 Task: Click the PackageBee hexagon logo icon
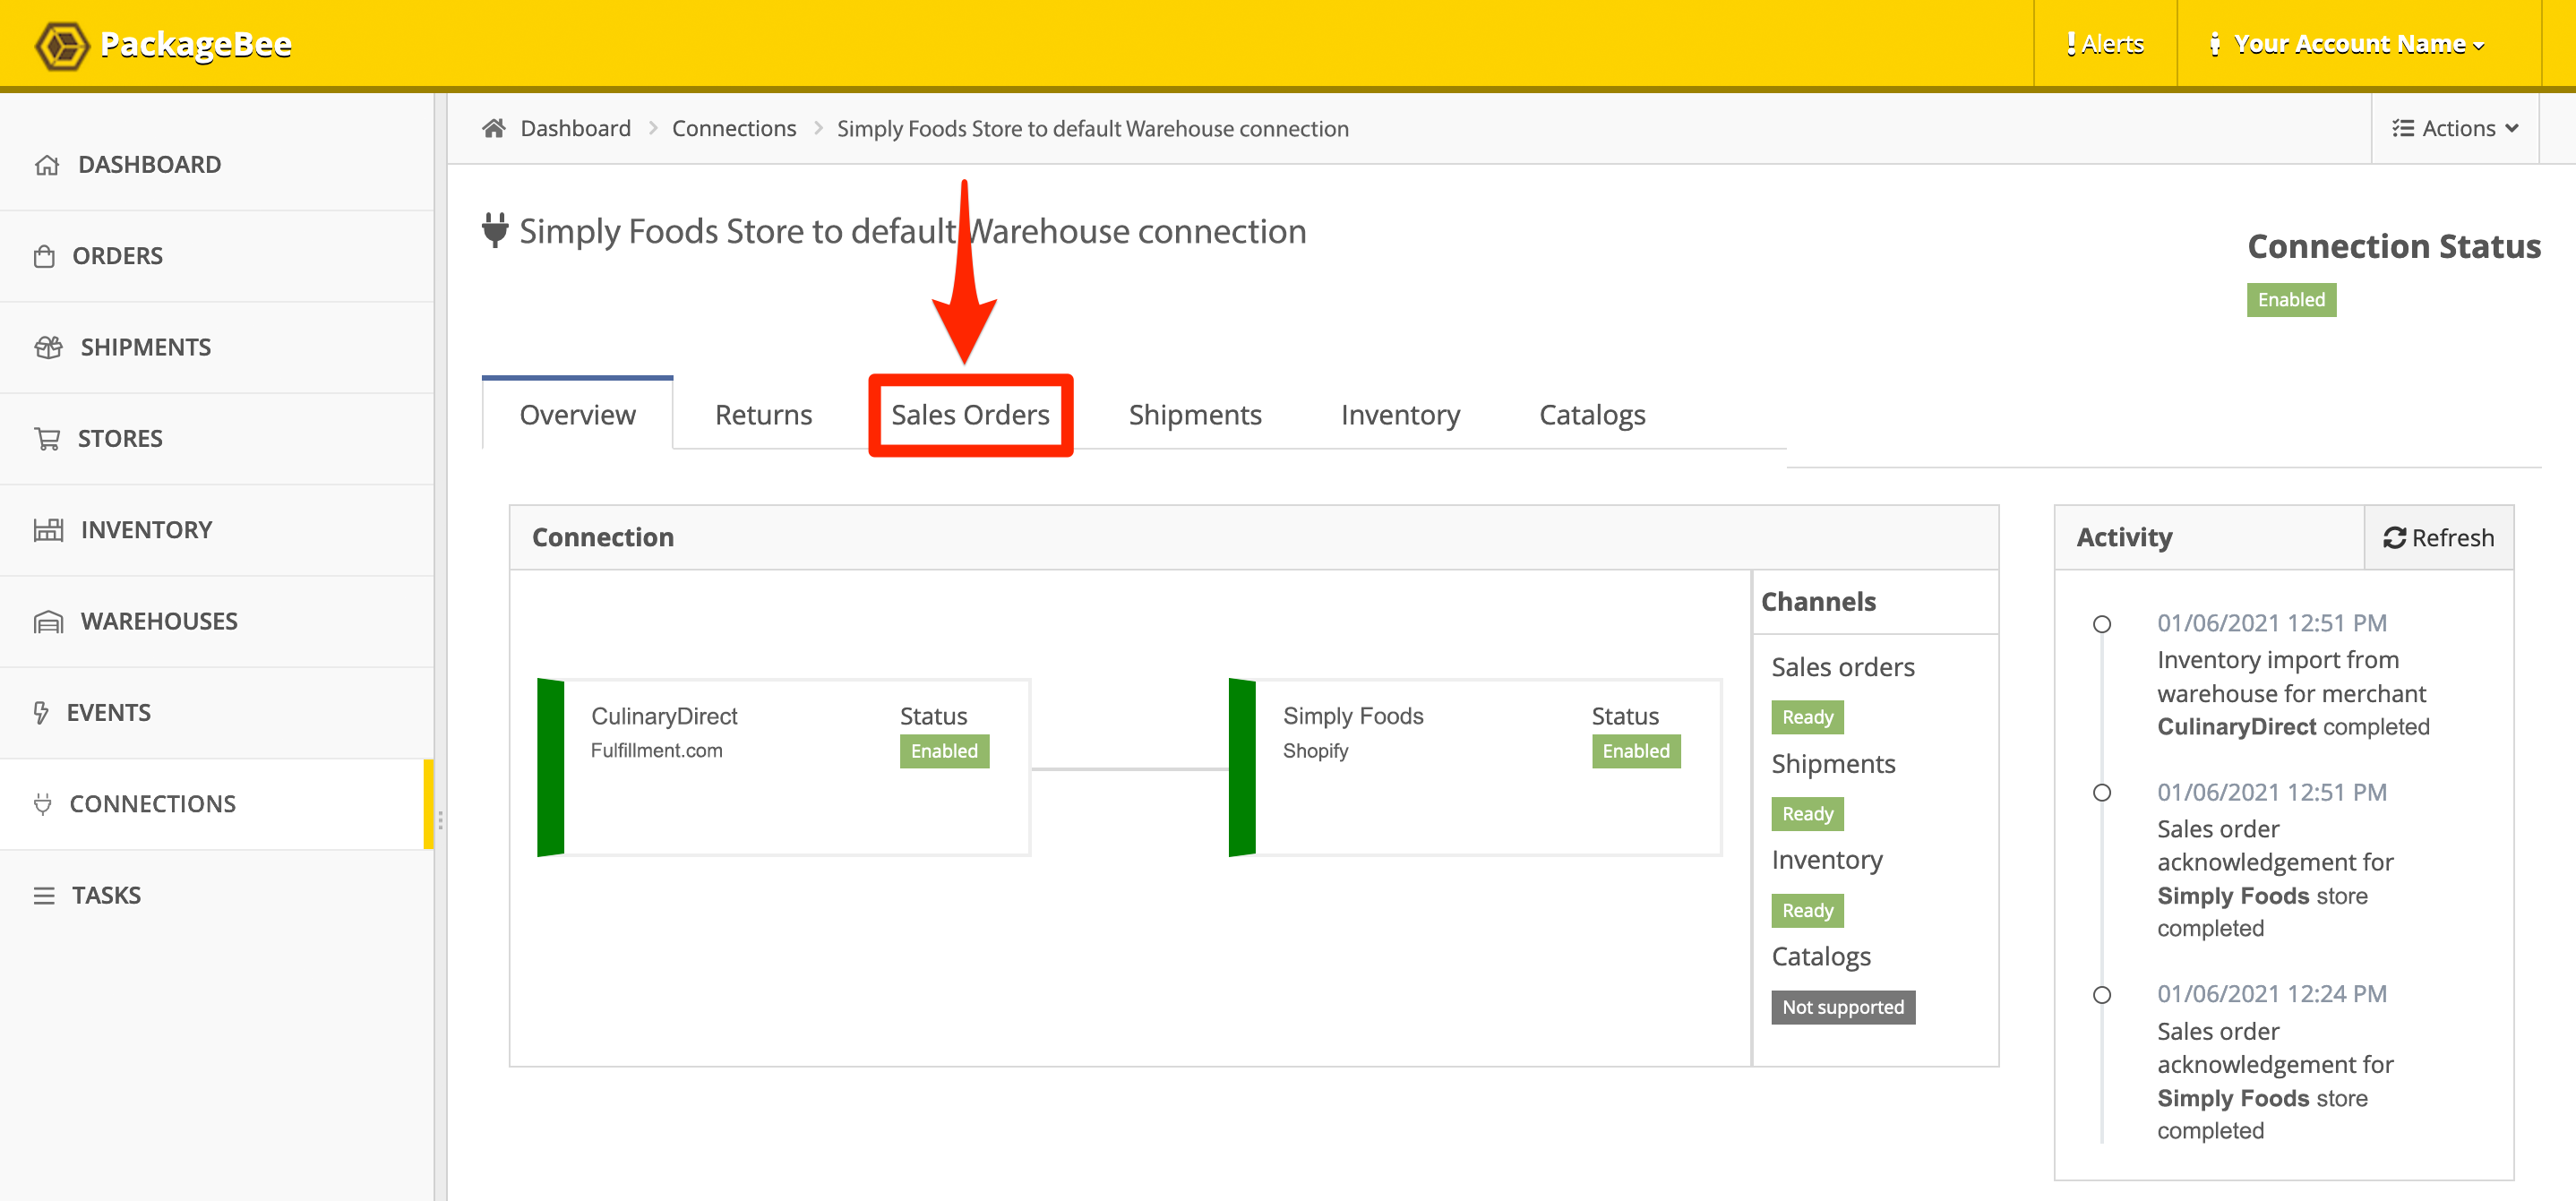[62, 45]
